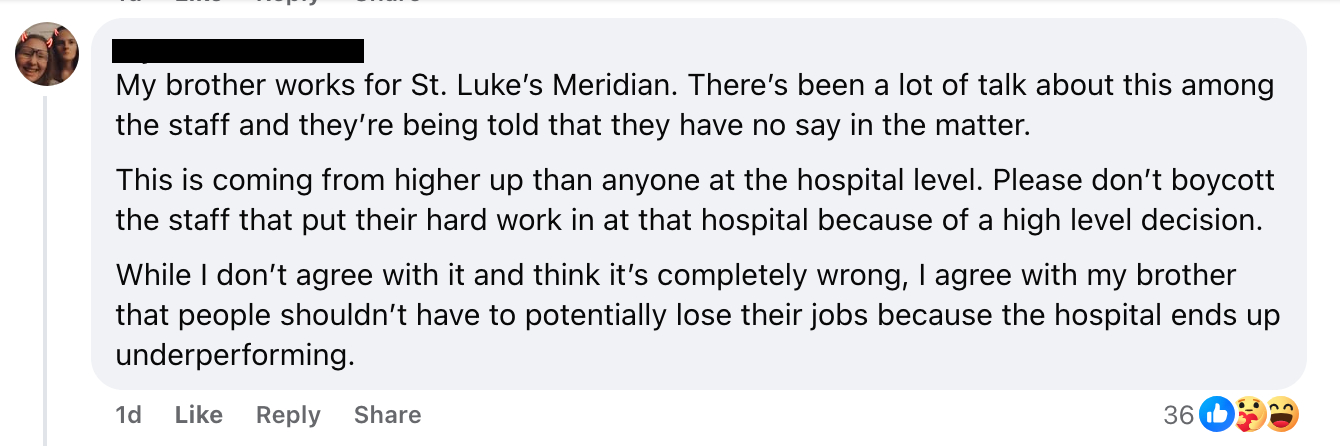View the 36 reactions count
Viewport: 1340px width, 446px height.
click(x=1180, y=414)
